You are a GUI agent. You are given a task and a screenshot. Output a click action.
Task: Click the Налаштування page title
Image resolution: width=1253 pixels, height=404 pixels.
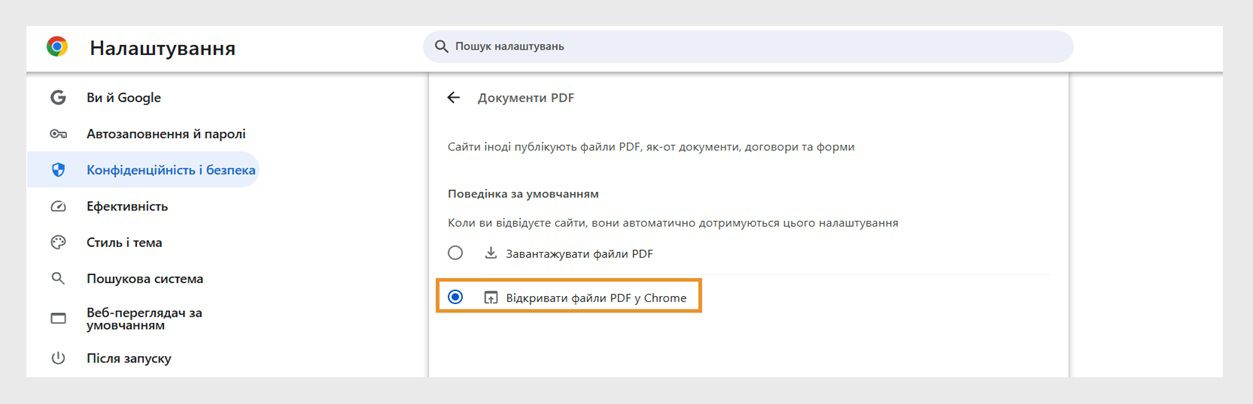[163, 48]
